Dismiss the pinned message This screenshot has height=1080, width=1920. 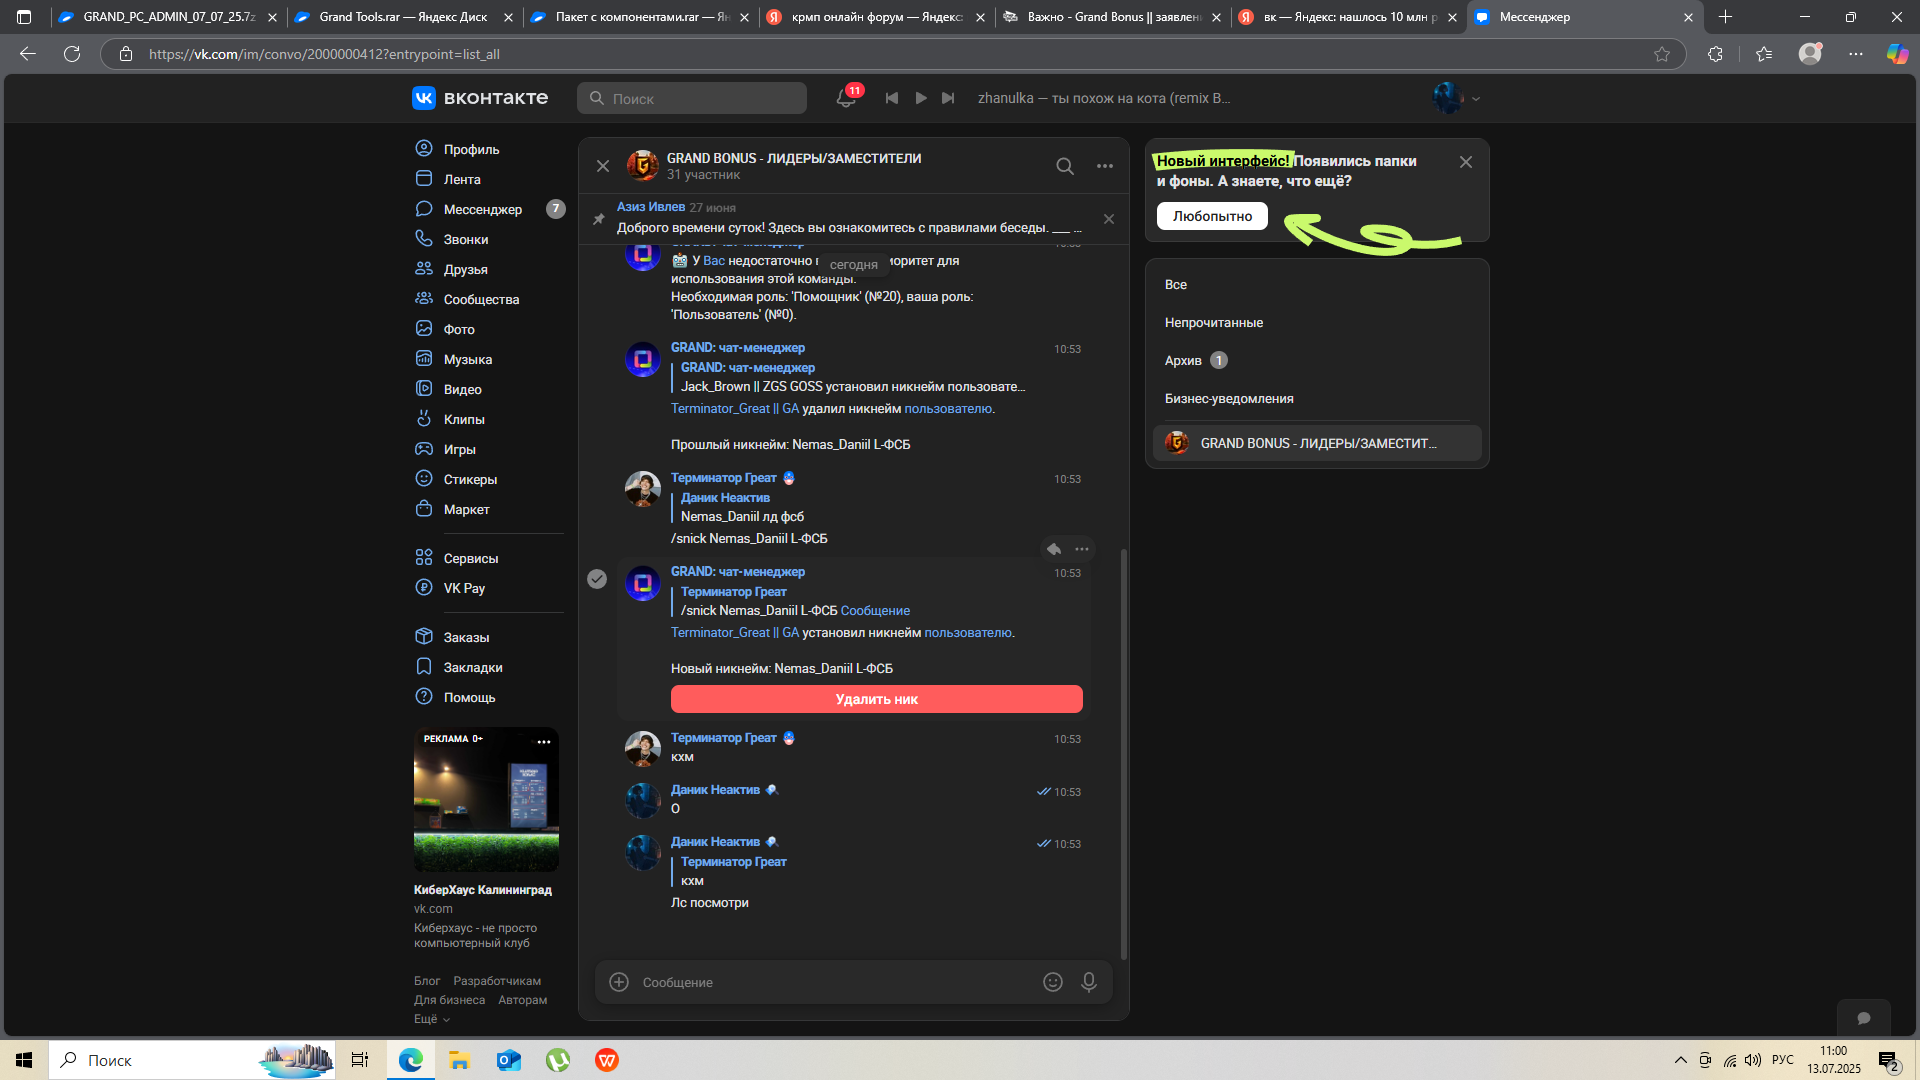(x=1109, y=219)
